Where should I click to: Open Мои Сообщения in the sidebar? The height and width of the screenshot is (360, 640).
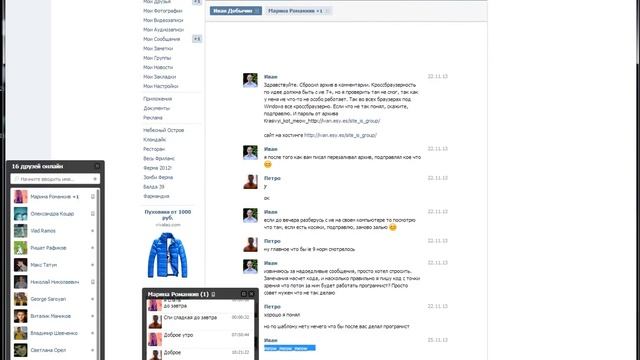[161, 39]
